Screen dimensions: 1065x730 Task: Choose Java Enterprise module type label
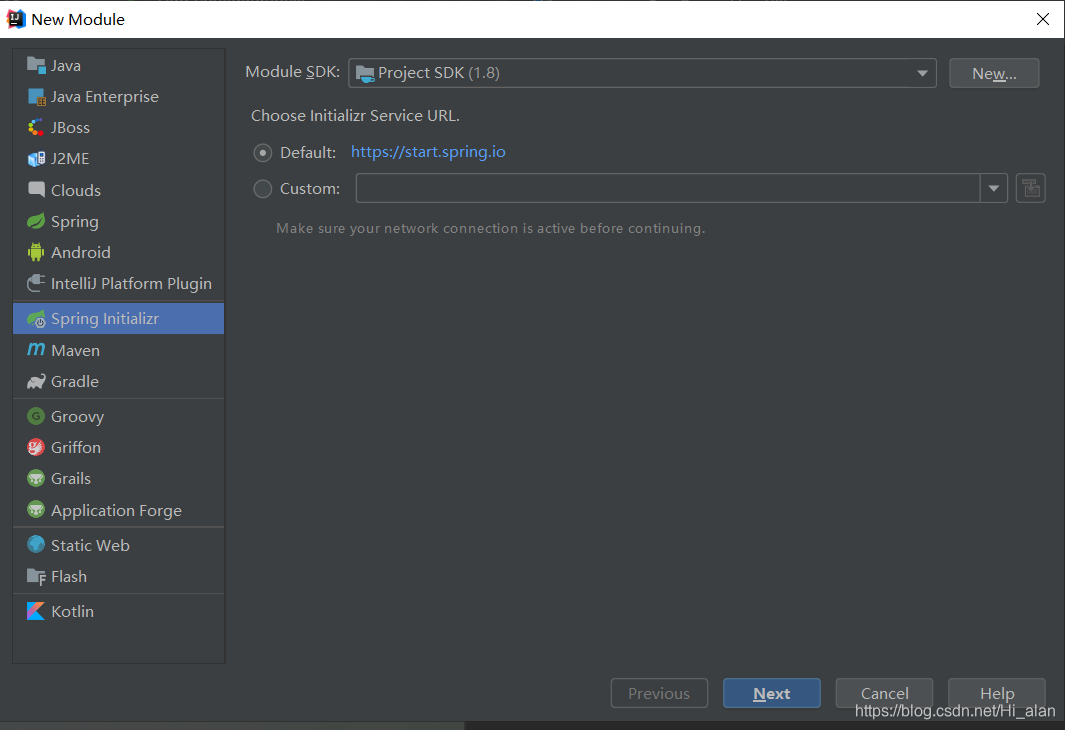[x=105, y=96]
